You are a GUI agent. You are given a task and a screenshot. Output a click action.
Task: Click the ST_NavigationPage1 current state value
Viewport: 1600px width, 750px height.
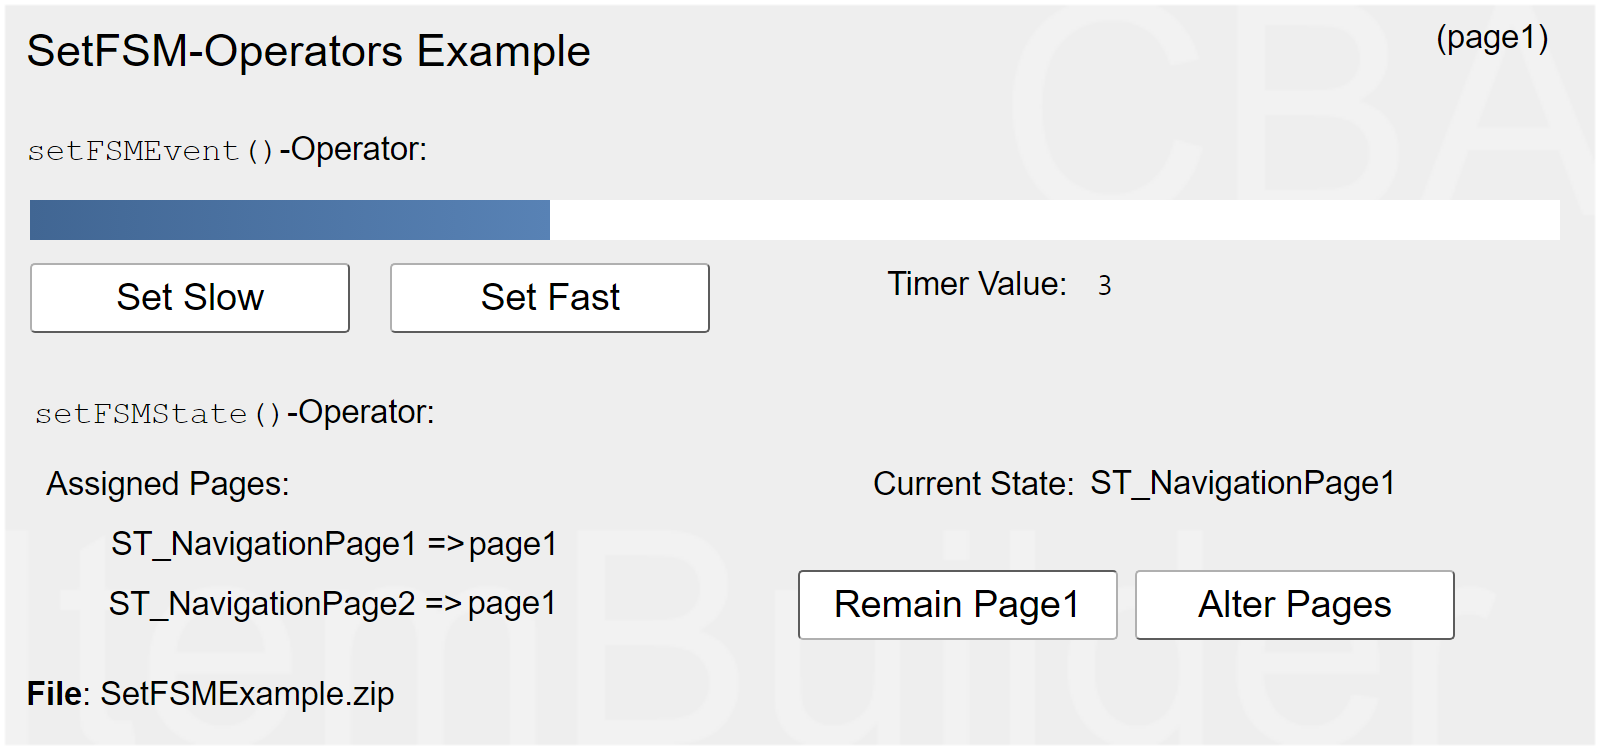[1242, 483]
